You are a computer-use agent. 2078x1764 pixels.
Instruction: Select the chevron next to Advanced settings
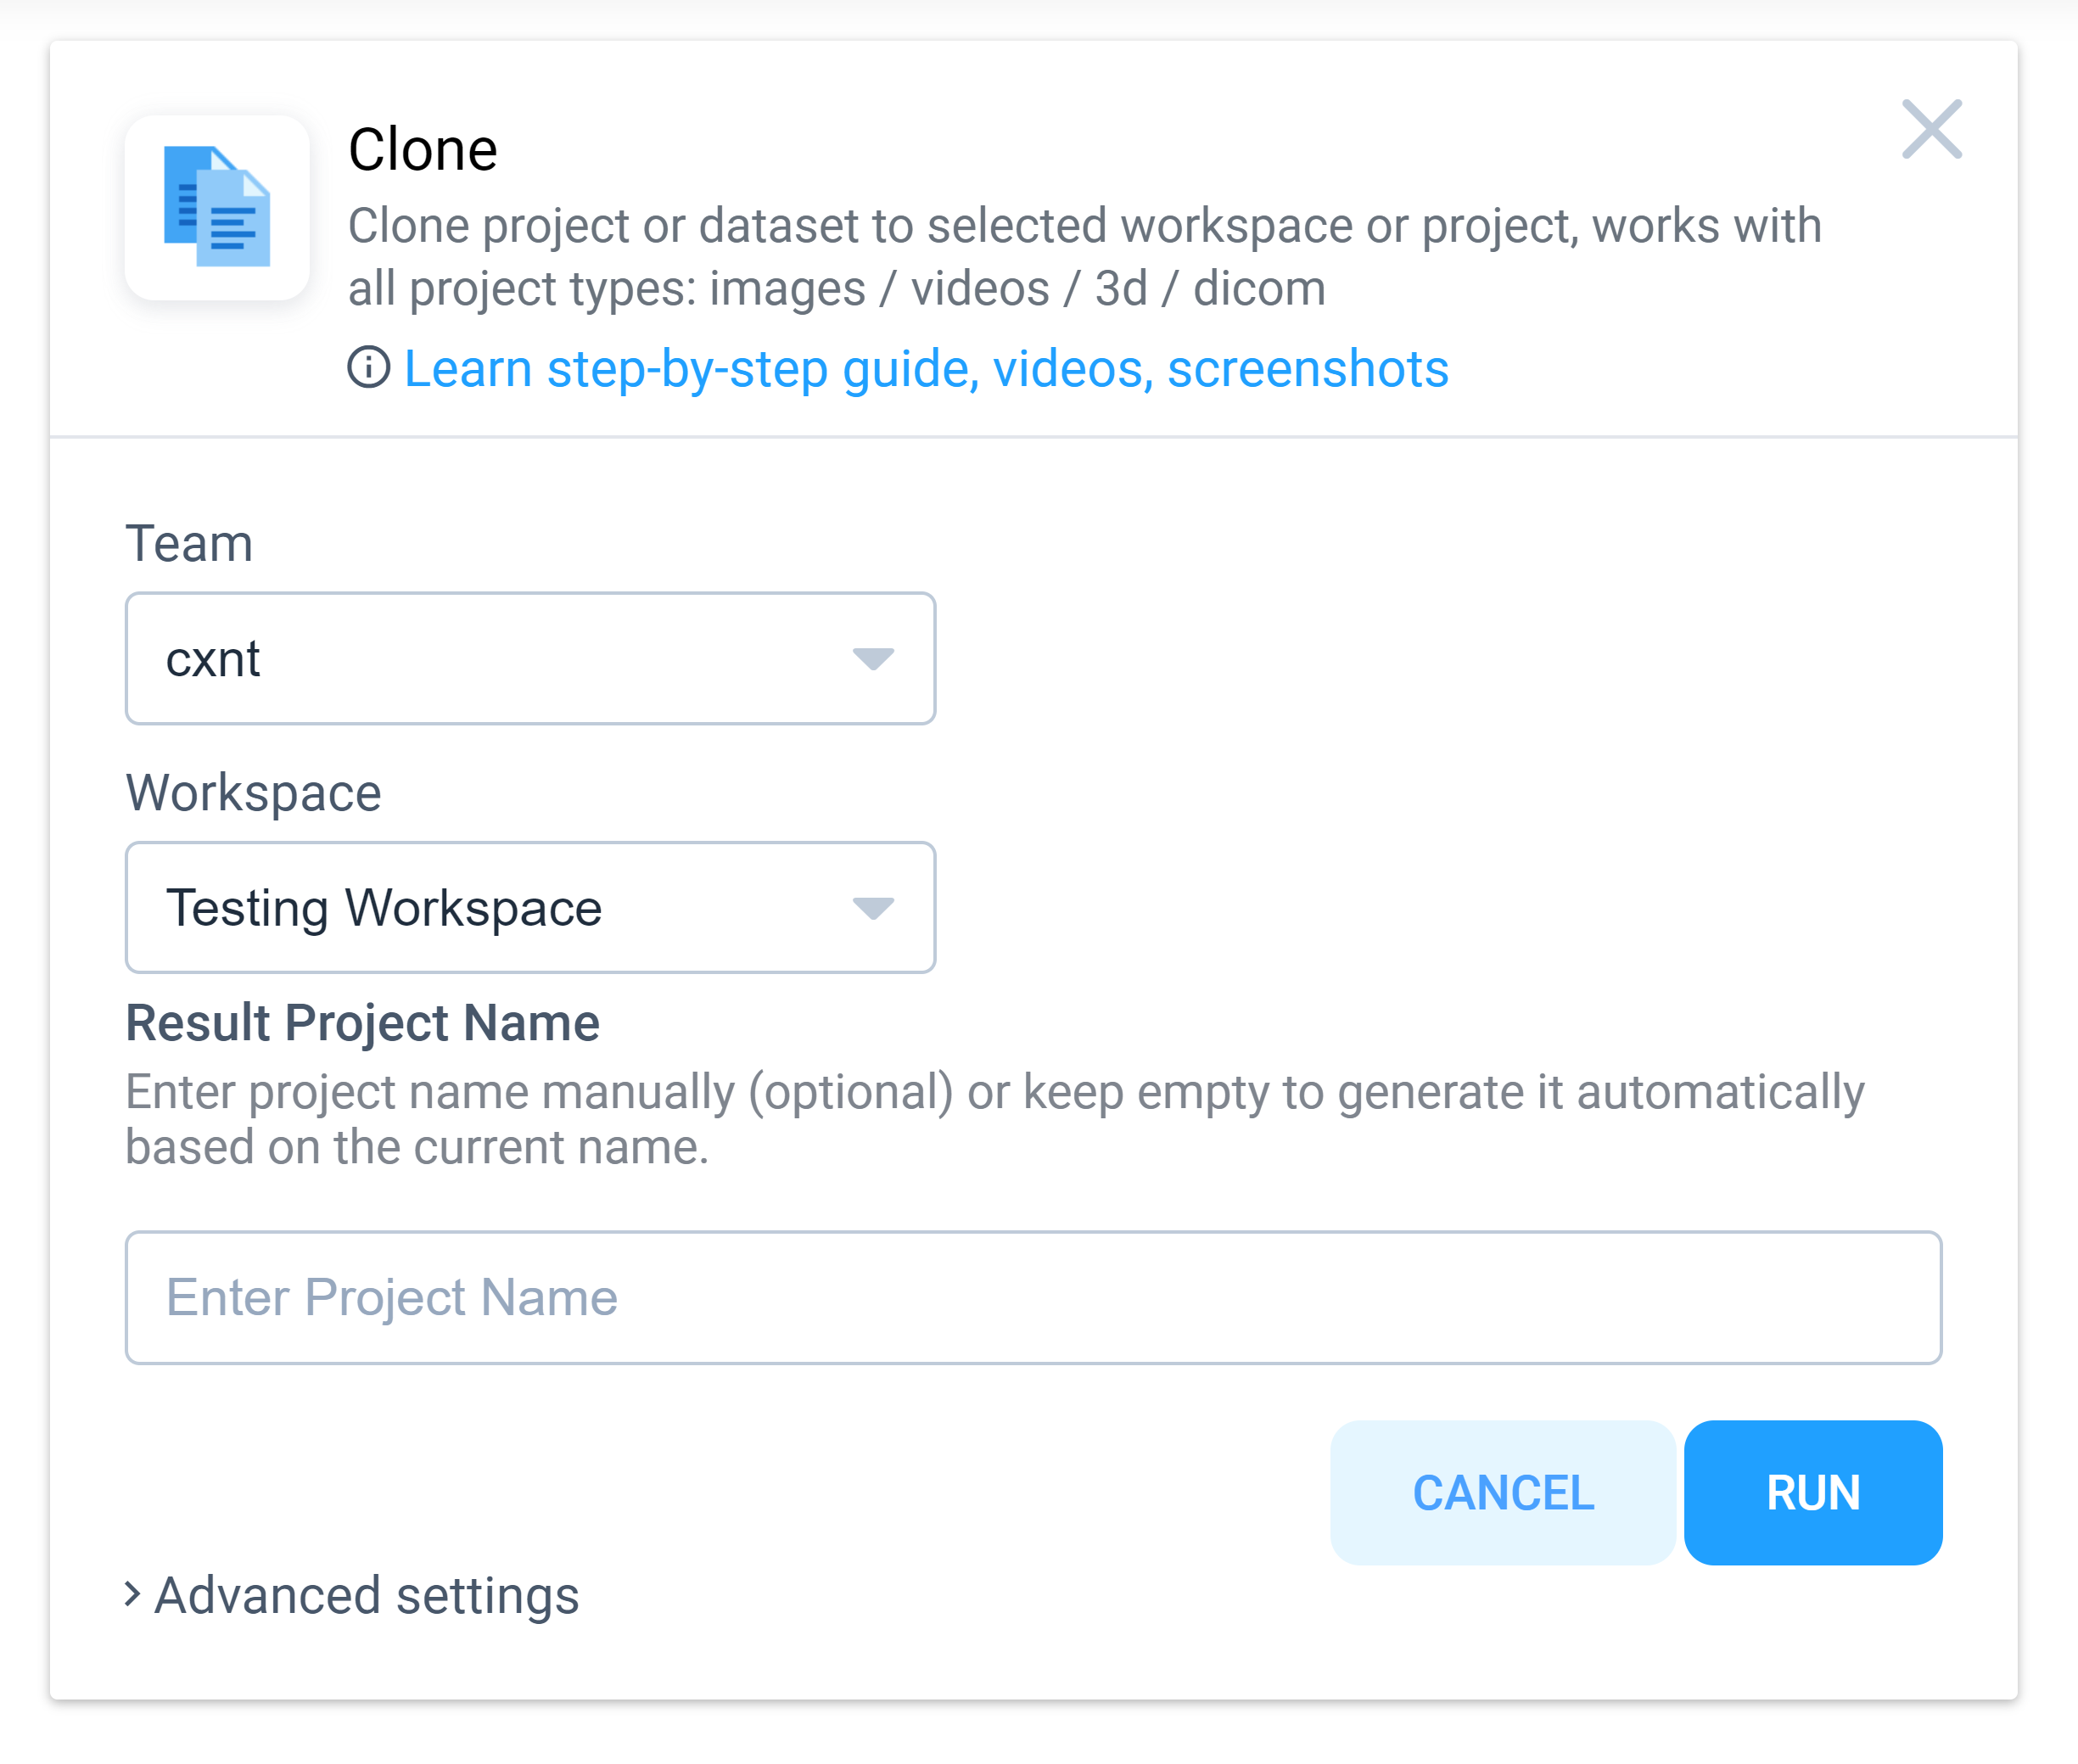(134, 1595)
